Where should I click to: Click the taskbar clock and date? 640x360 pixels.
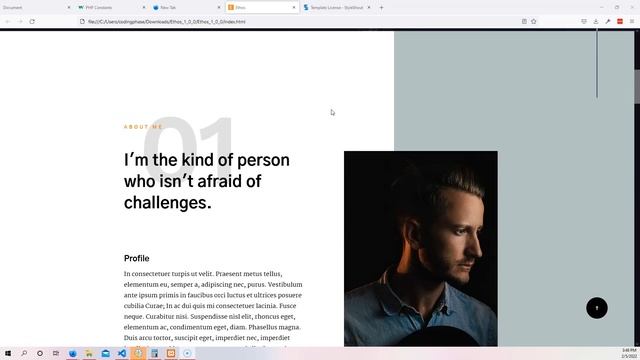(x=629, y=353)
